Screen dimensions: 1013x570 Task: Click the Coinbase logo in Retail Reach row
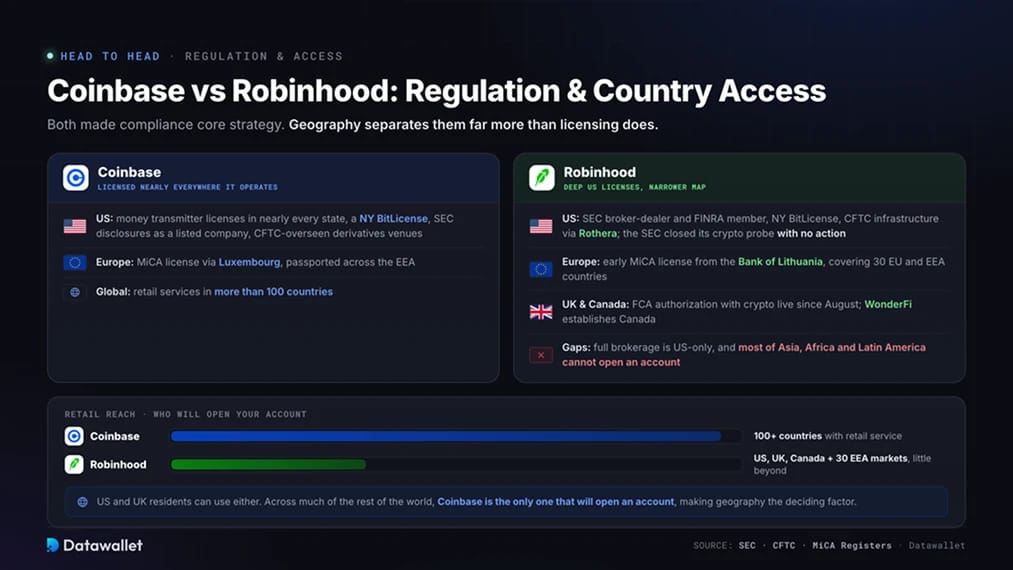(74, 436)
